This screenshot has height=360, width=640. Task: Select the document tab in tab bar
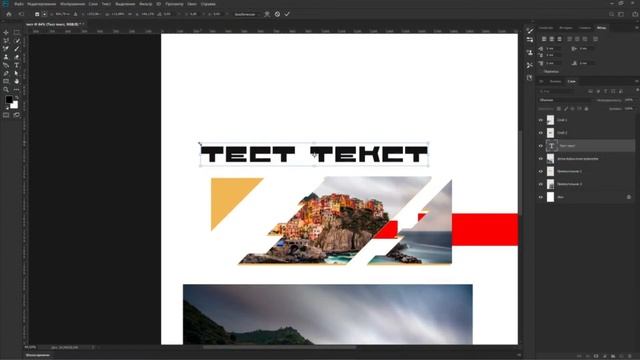(55, 24)
